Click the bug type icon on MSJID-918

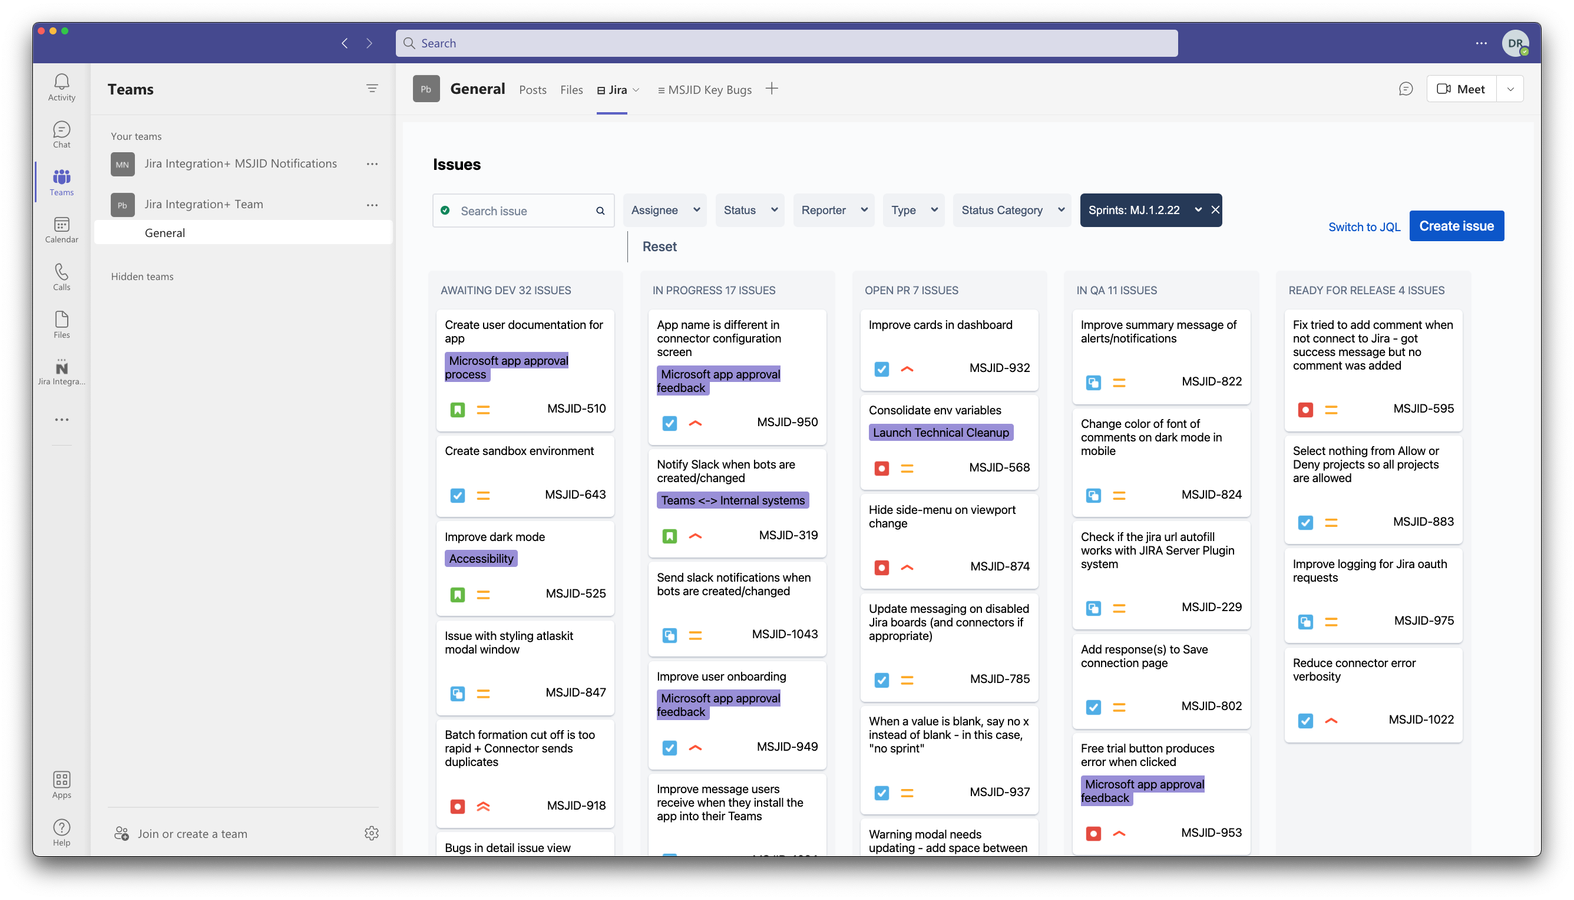point(457,806)
